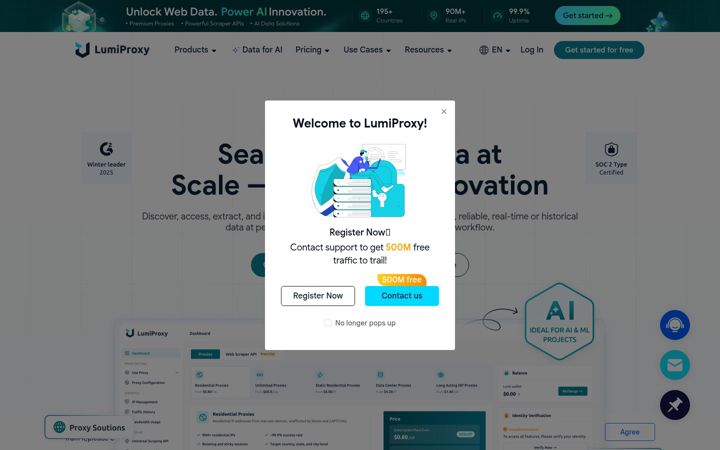Click the globe language icon
The width and height of the screenshot is (720, 450).
[484, 50]
